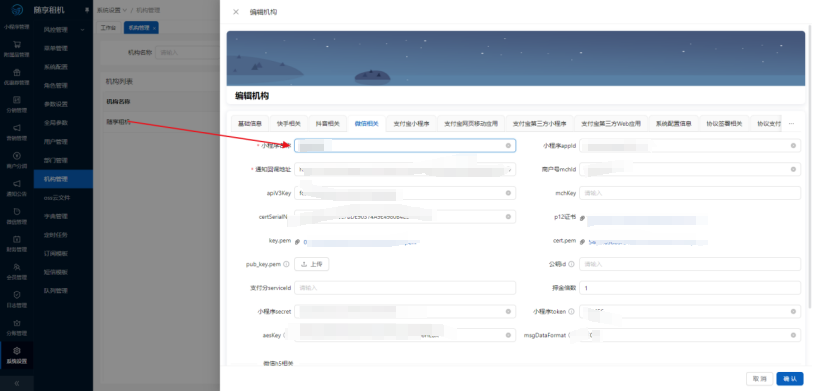Open the 系统设置 breadcrumb dropdown
The width and height of the screenshot is (813, 392).
112,10
